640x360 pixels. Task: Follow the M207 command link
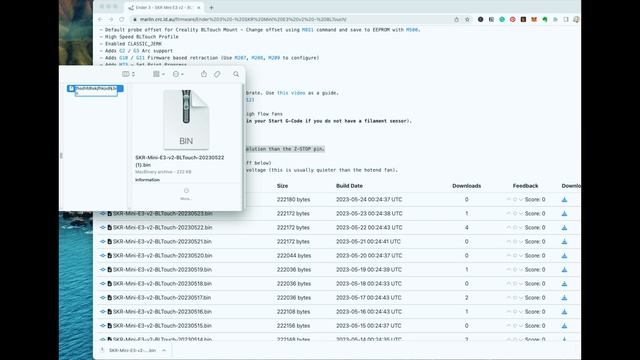pos(240,58)
